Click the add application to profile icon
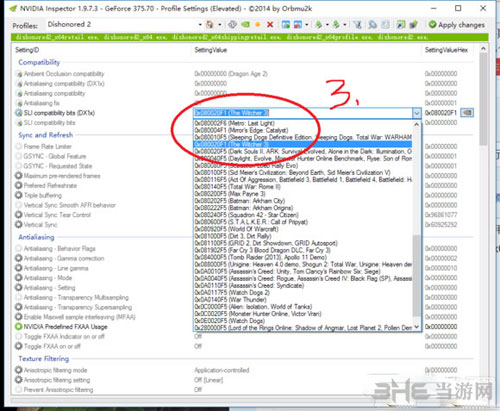The width and height of the screenshot is (500, 411). pos(286,24)
